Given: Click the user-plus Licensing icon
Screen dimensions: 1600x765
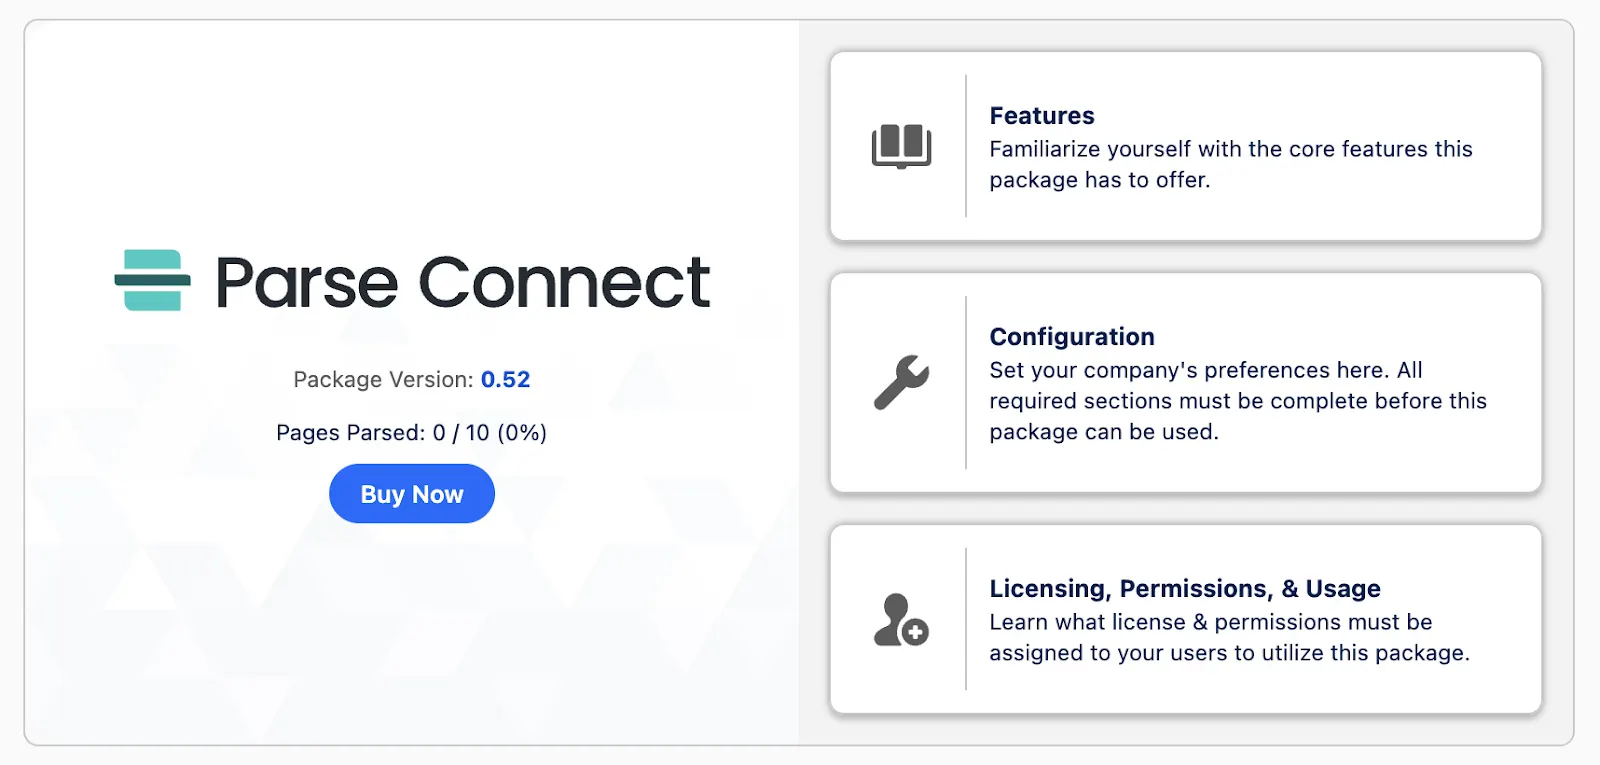Looking at the screenshot, I should click(x=901, y=620).
